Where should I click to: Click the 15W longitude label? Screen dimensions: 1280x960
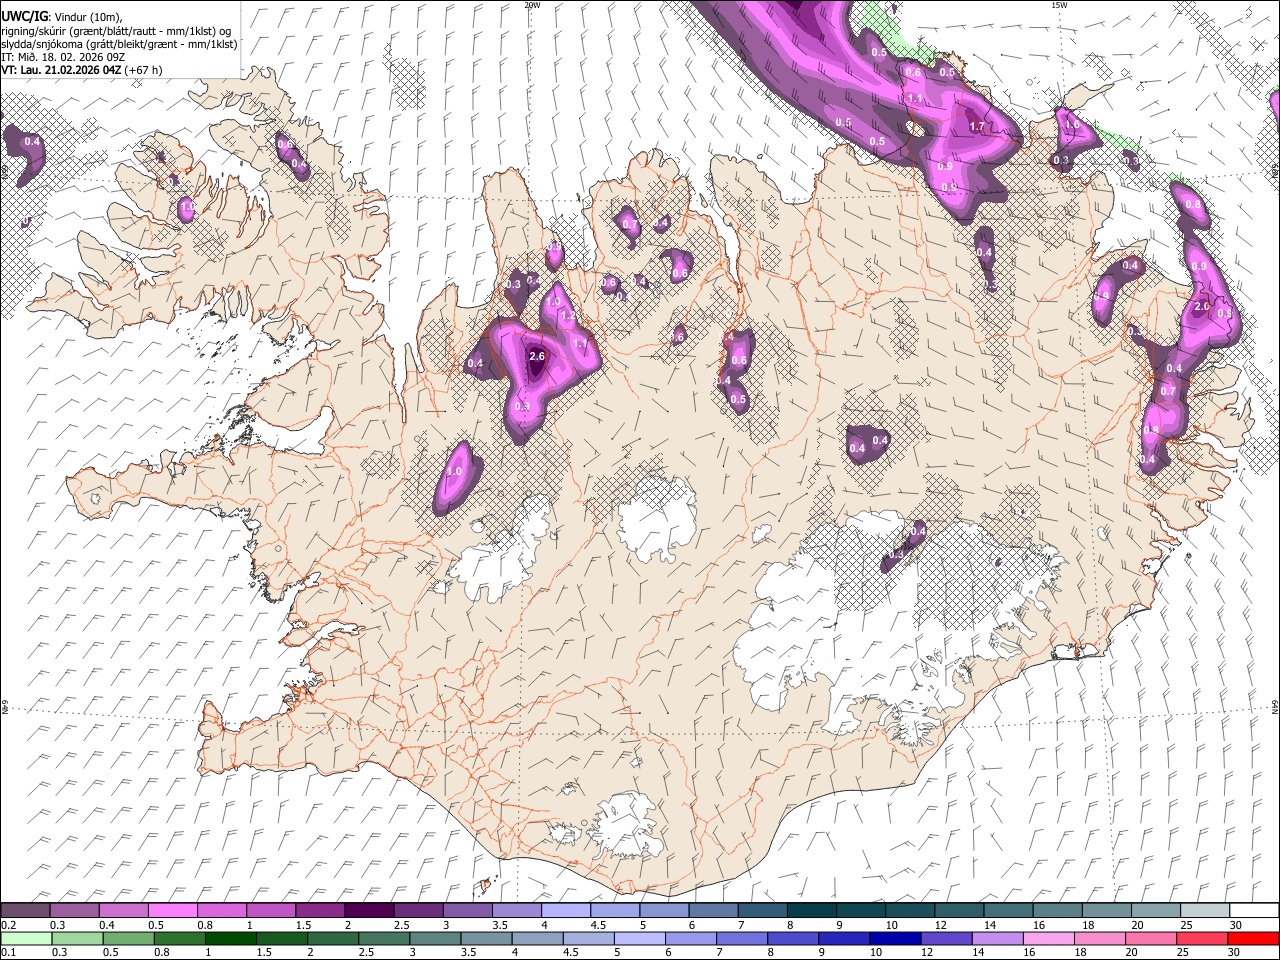point(1059,5)
